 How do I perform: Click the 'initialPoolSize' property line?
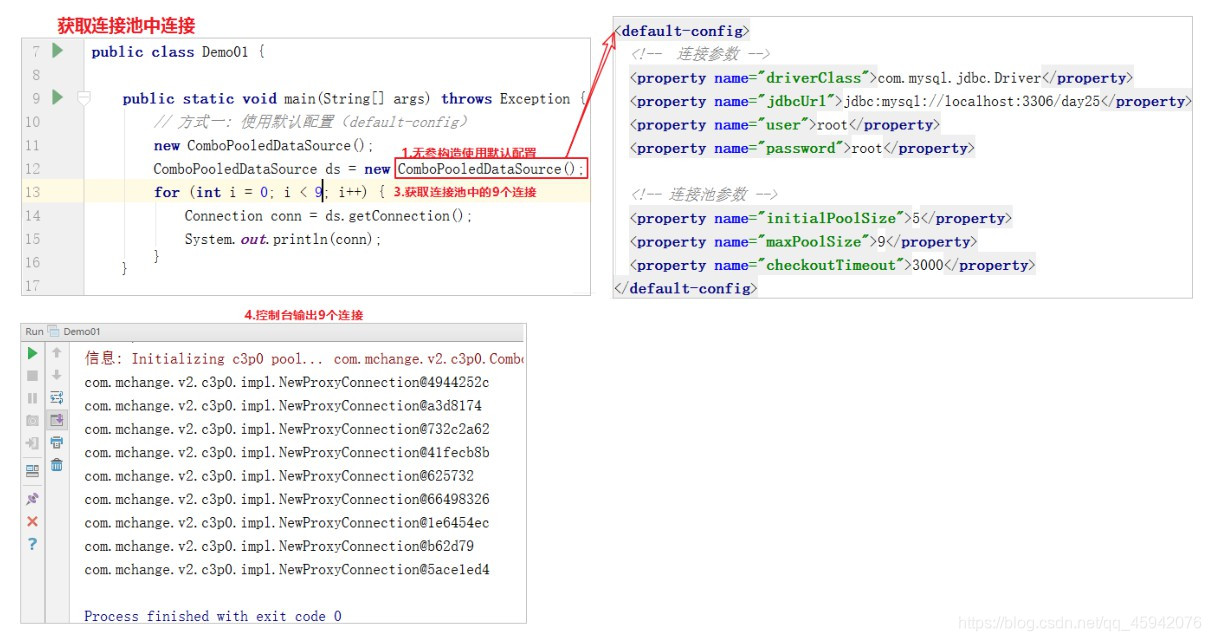pos(820,218)
